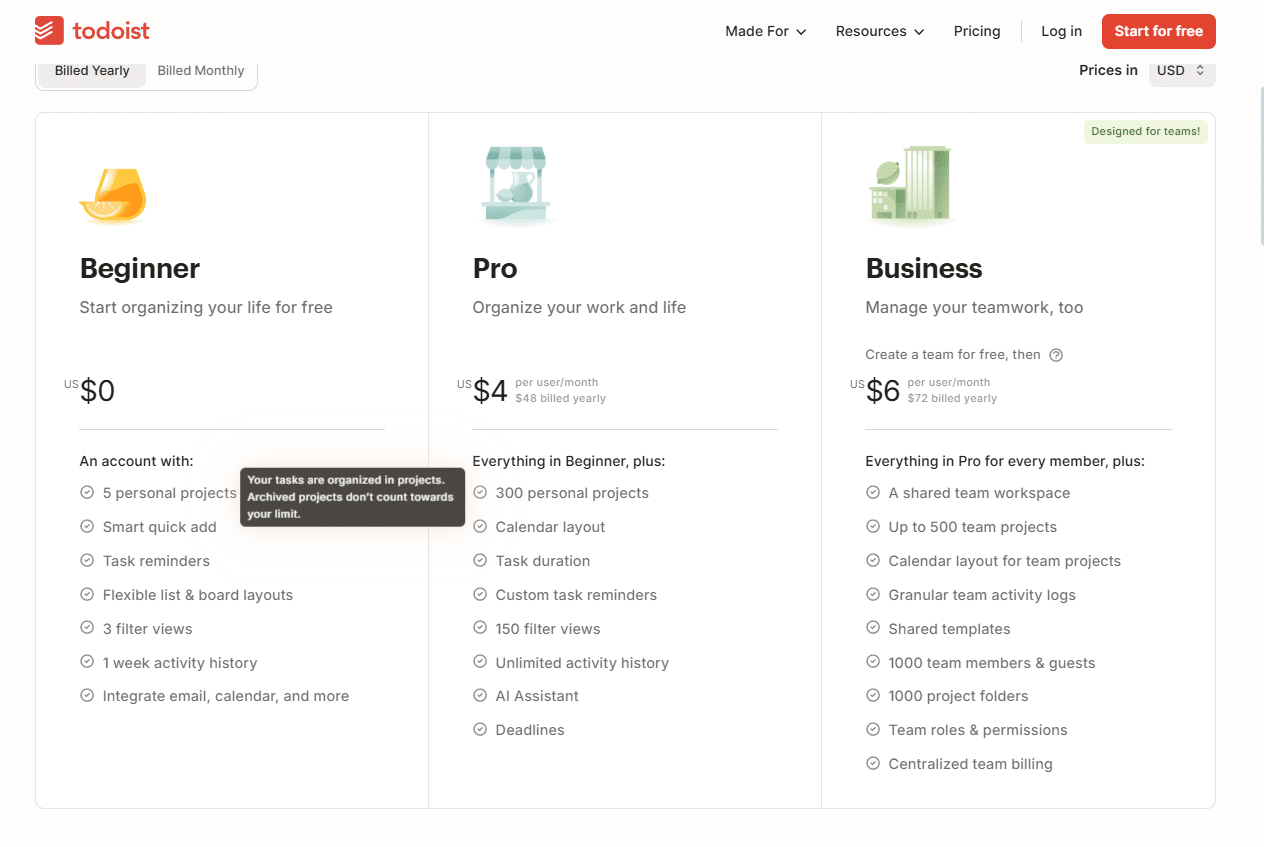1264x847 pixels.
Task: Click the check icon beside Up to 500 team projects
Action: pyautogui.click(x=873, y=527)
